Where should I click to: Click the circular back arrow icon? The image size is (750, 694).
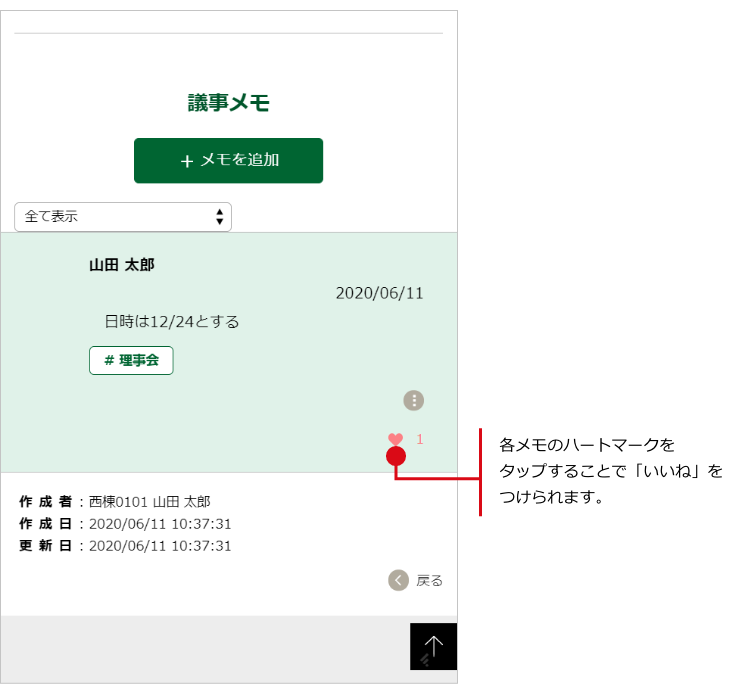click(x=398, y=580)
